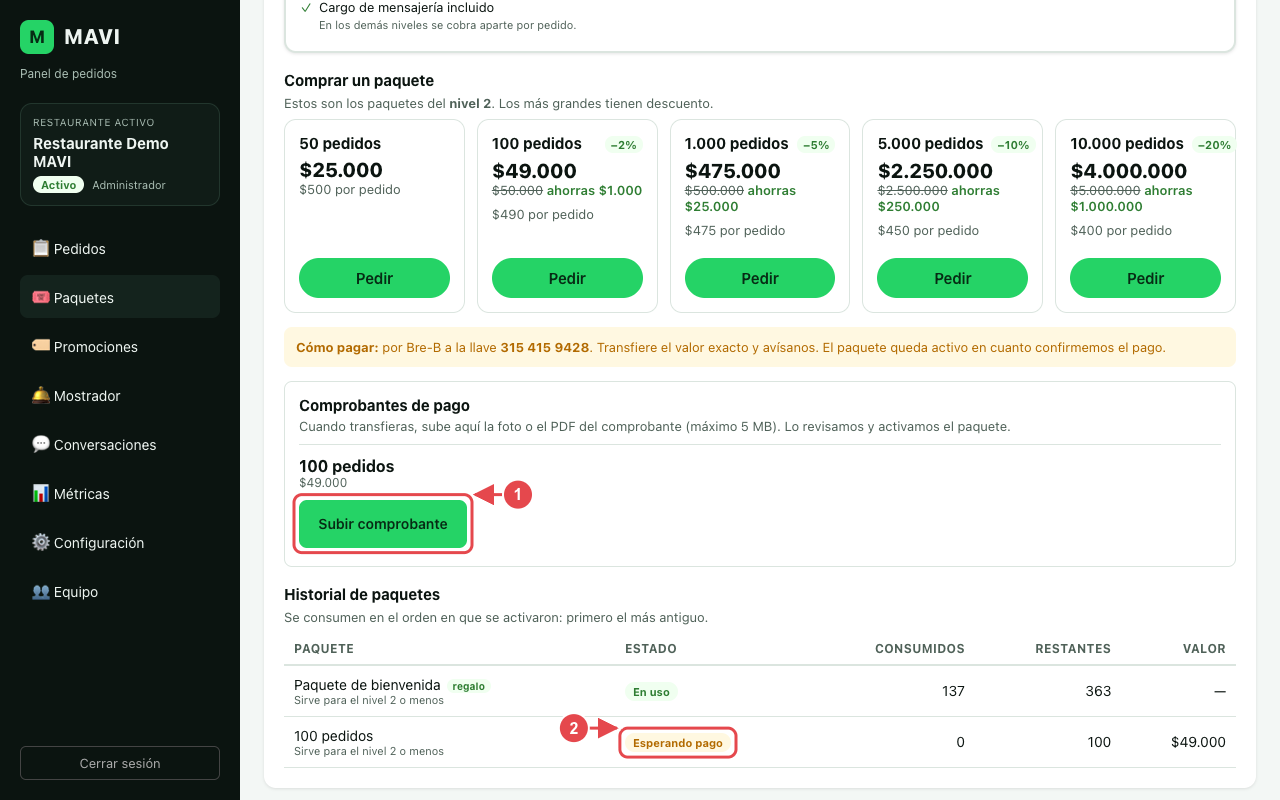The image size is (1280, 800).
Task: Click Cerrar sesión button
Action: pos(120,763)
